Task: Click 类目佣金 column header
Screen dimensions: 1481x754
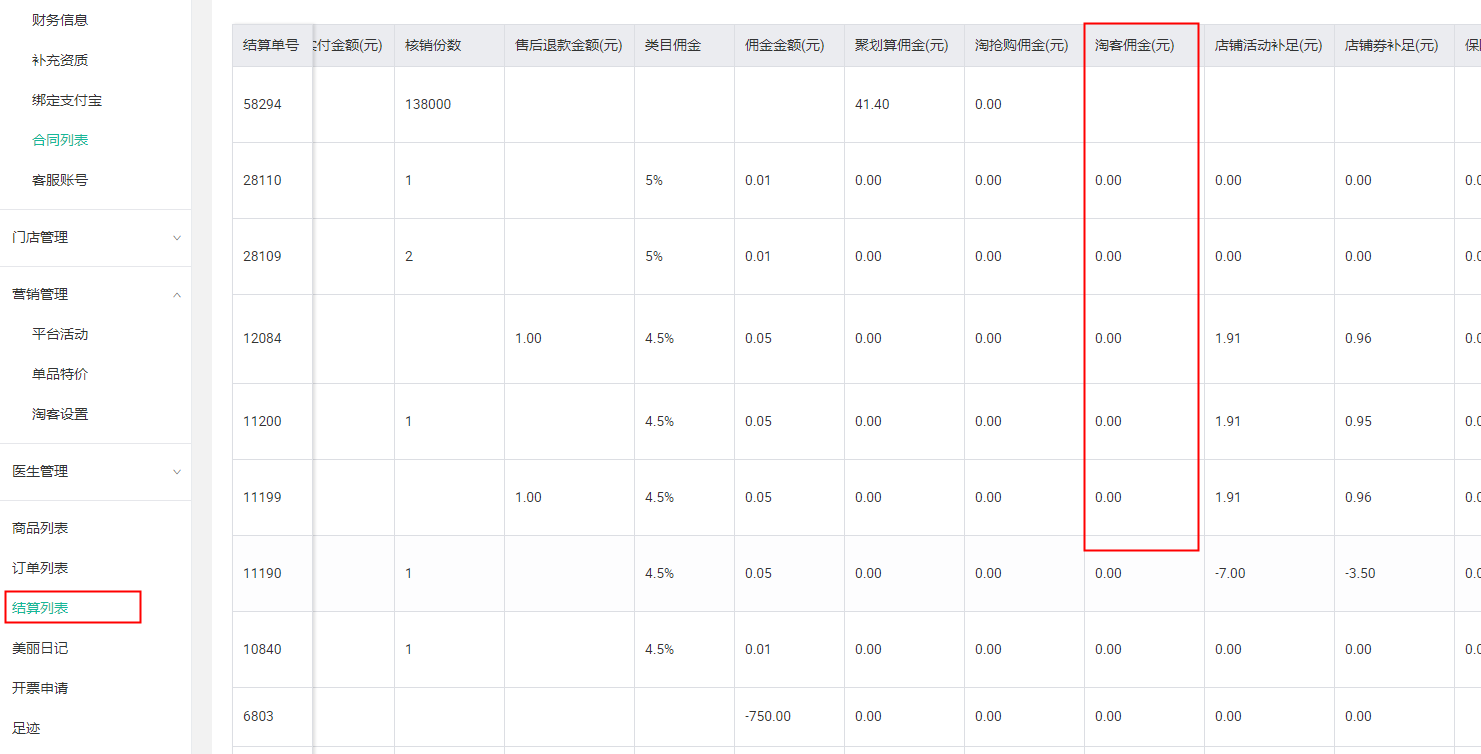Action: (673, 45)
